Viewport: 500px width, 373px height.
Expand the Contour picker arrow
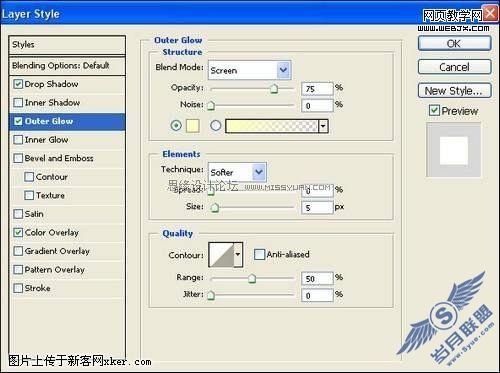coord(238,255)
